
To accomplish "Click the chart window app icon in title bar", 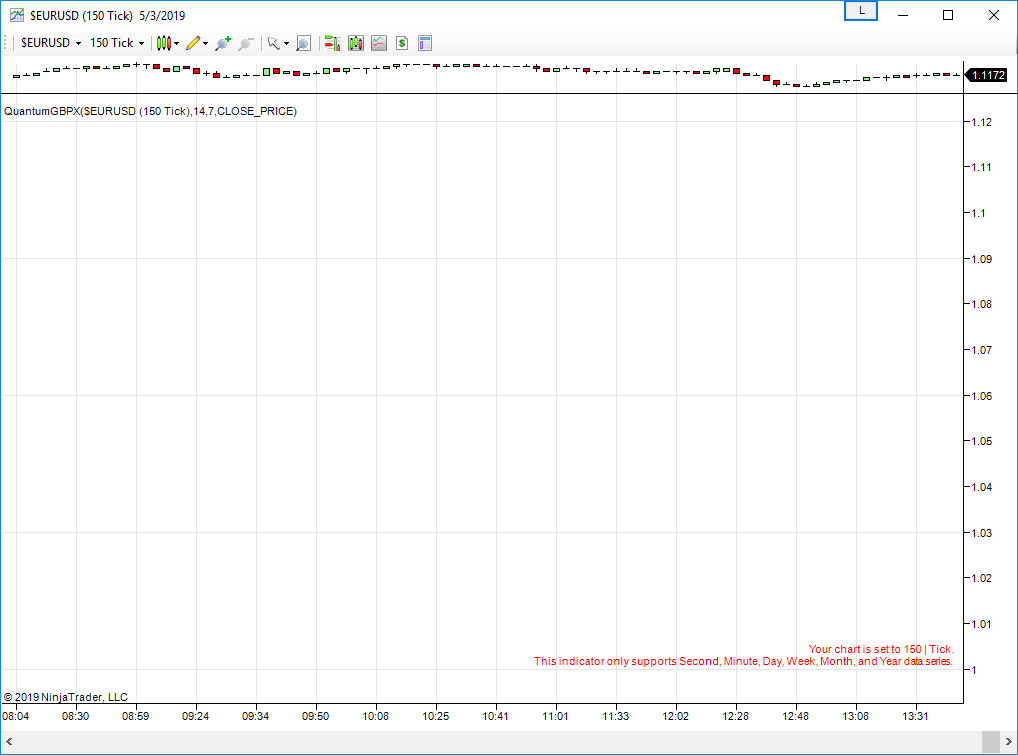I will (16, 15).
